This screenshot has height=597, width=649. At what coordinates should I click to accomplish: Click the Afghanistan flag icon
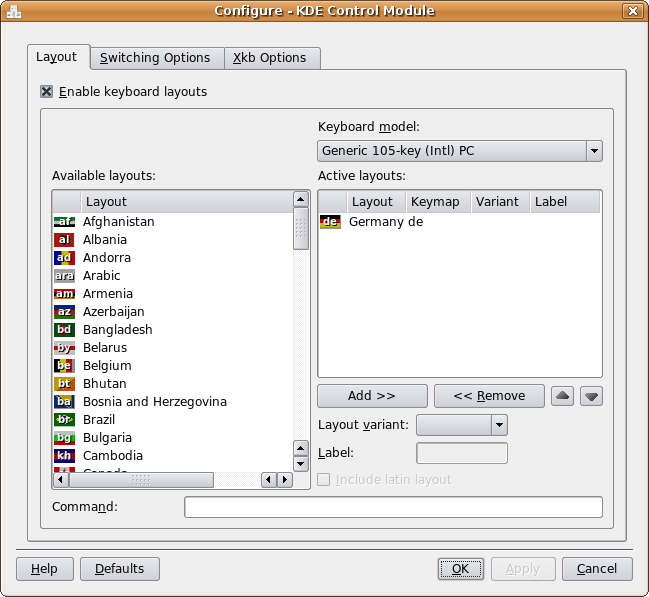[64, 222]
